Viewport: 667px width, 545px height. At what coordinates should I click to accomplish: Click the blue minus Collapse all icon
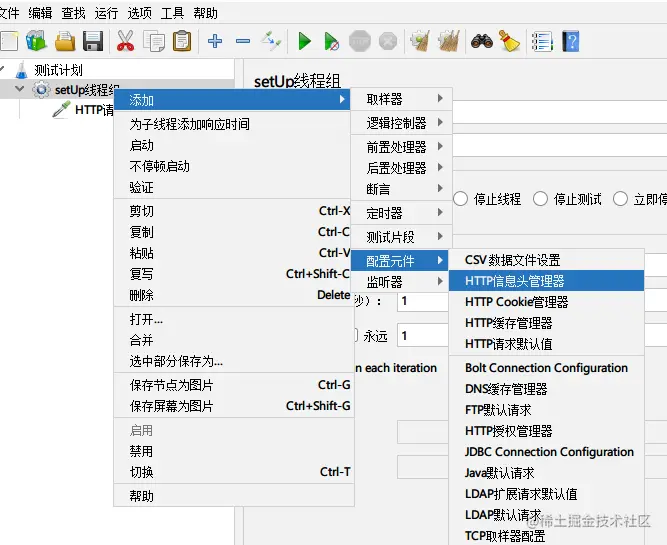click(243, 41)
